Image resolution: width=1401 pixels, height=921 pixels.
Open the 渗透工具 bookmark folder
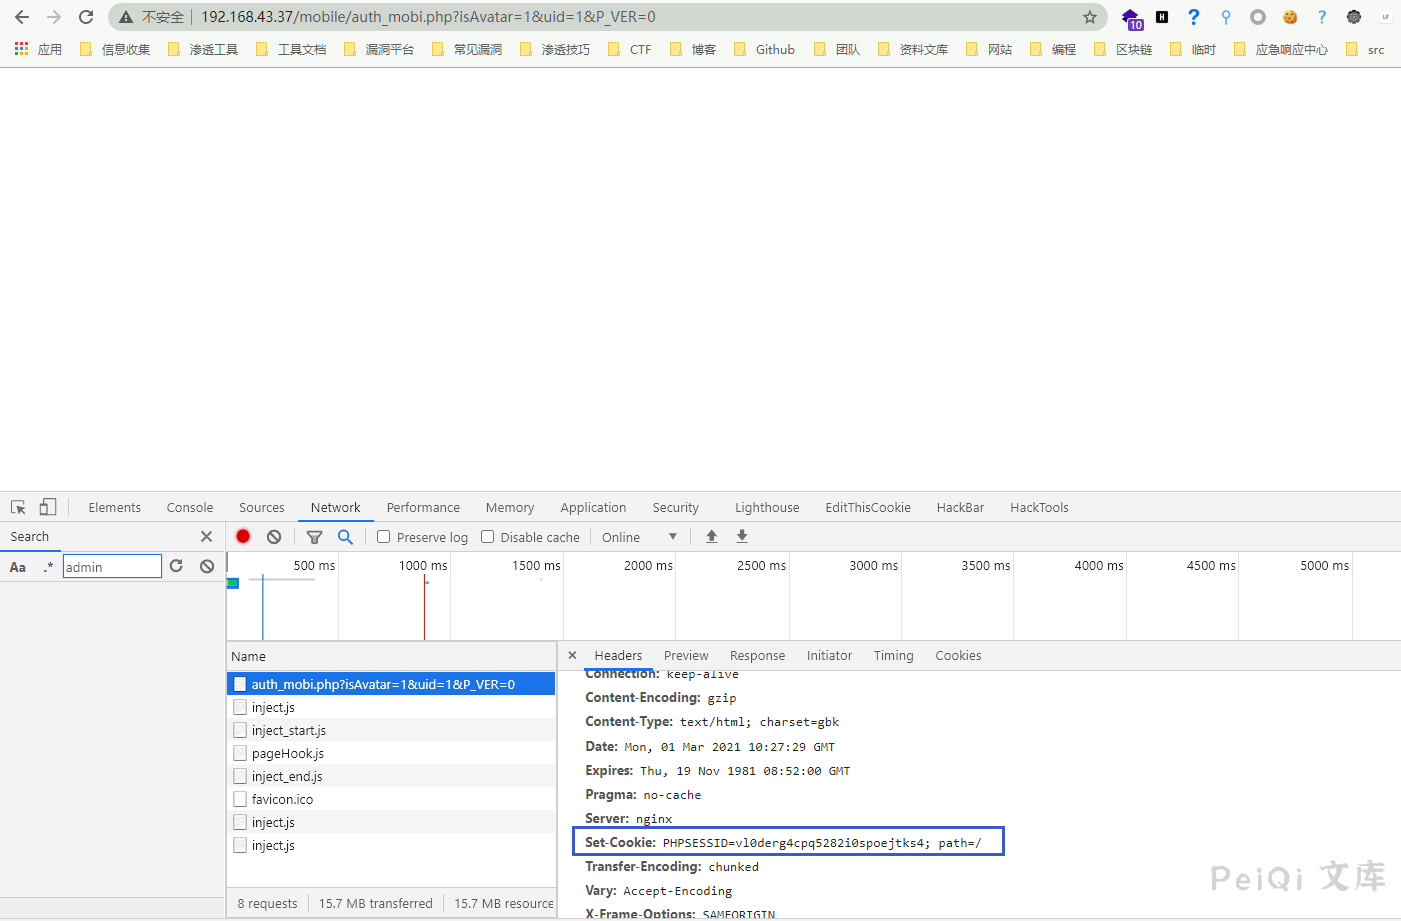(203, 49)
